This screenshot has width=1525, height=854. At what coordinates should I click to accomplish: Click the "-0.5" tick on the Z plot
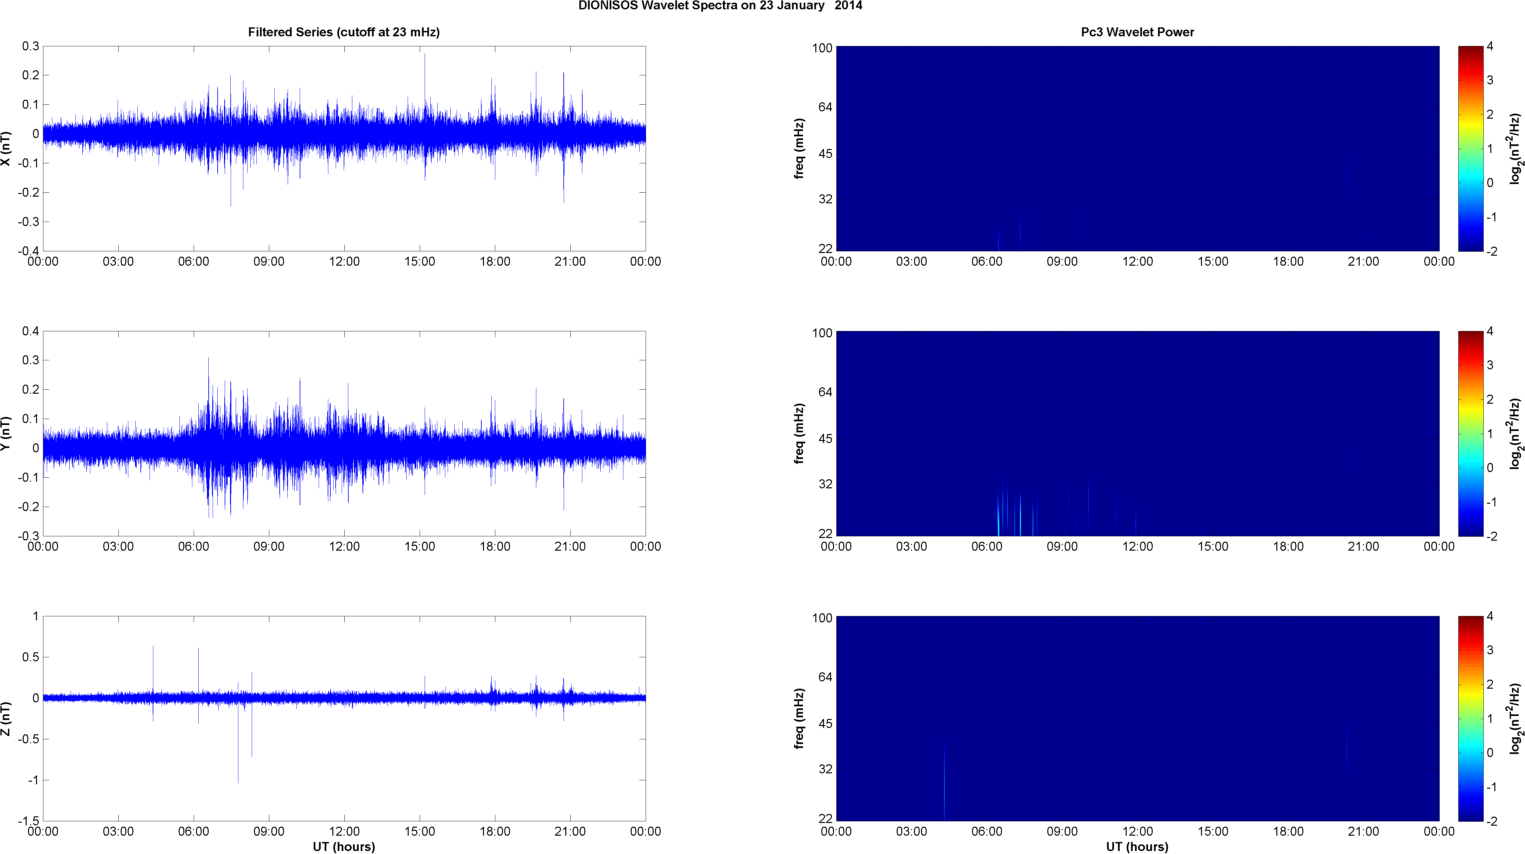[x=29, y=739]
